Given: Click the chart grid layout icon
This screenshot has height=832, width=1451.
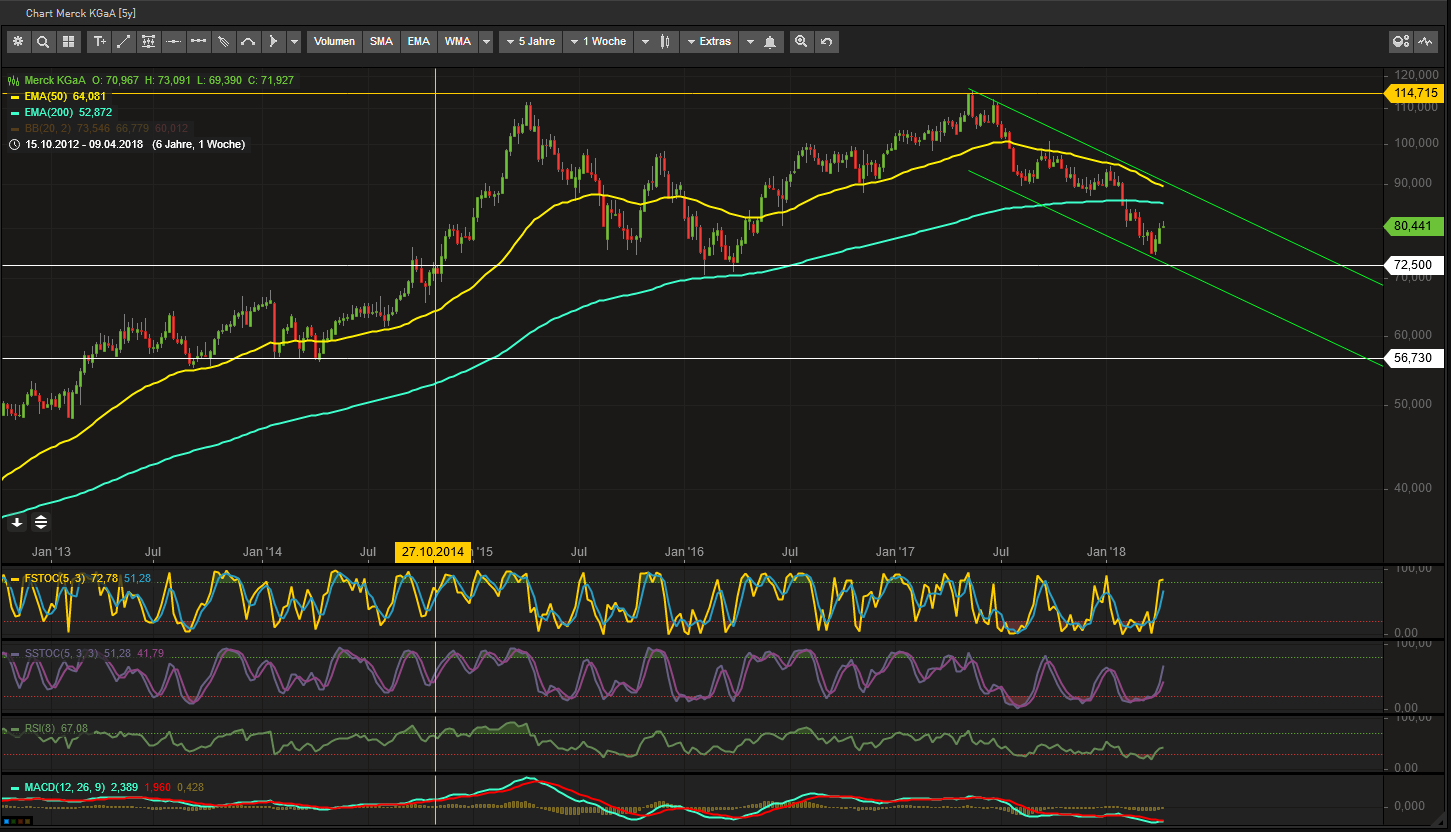Looking at the screenshot, I should [68, 41].
